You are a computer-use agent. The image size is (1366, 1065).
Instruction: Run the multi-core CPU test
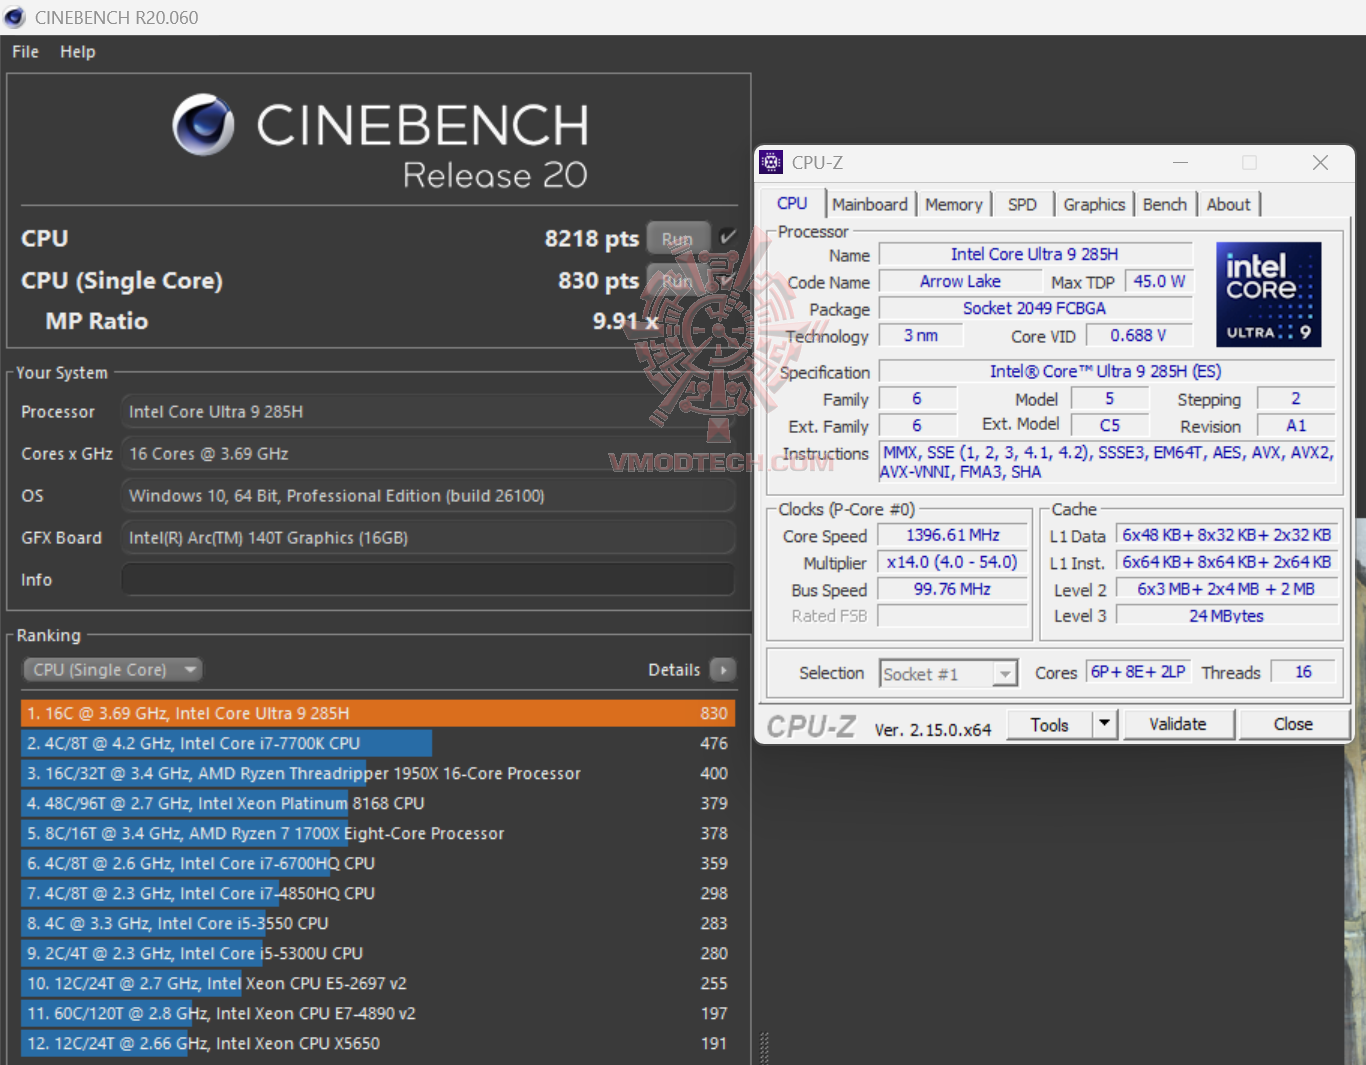[677, 239]
